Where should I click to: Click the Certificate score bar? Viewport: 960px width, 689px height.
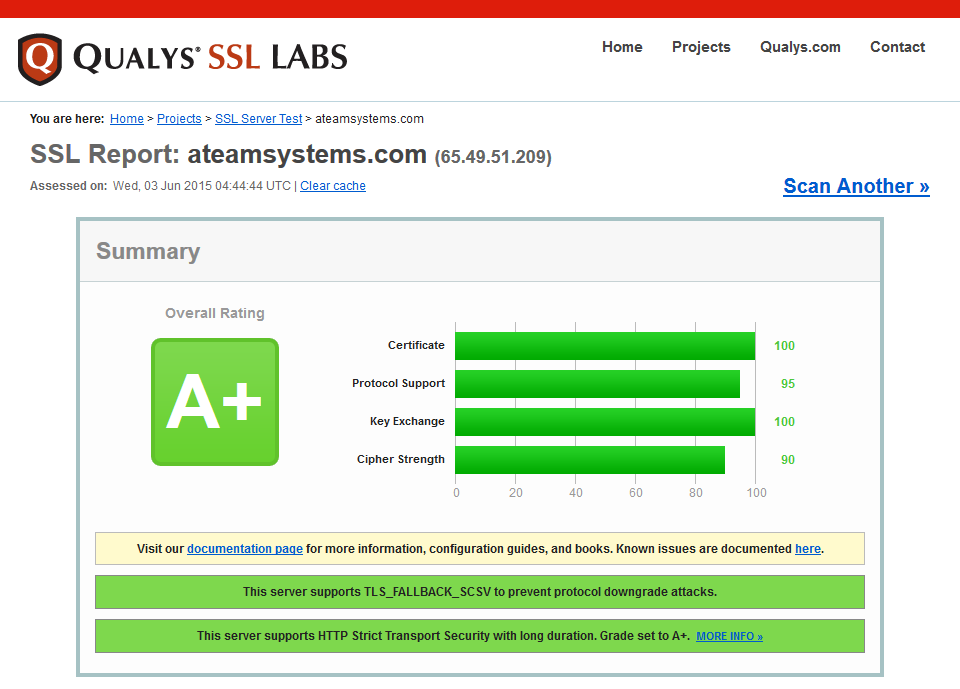point(605,346)
